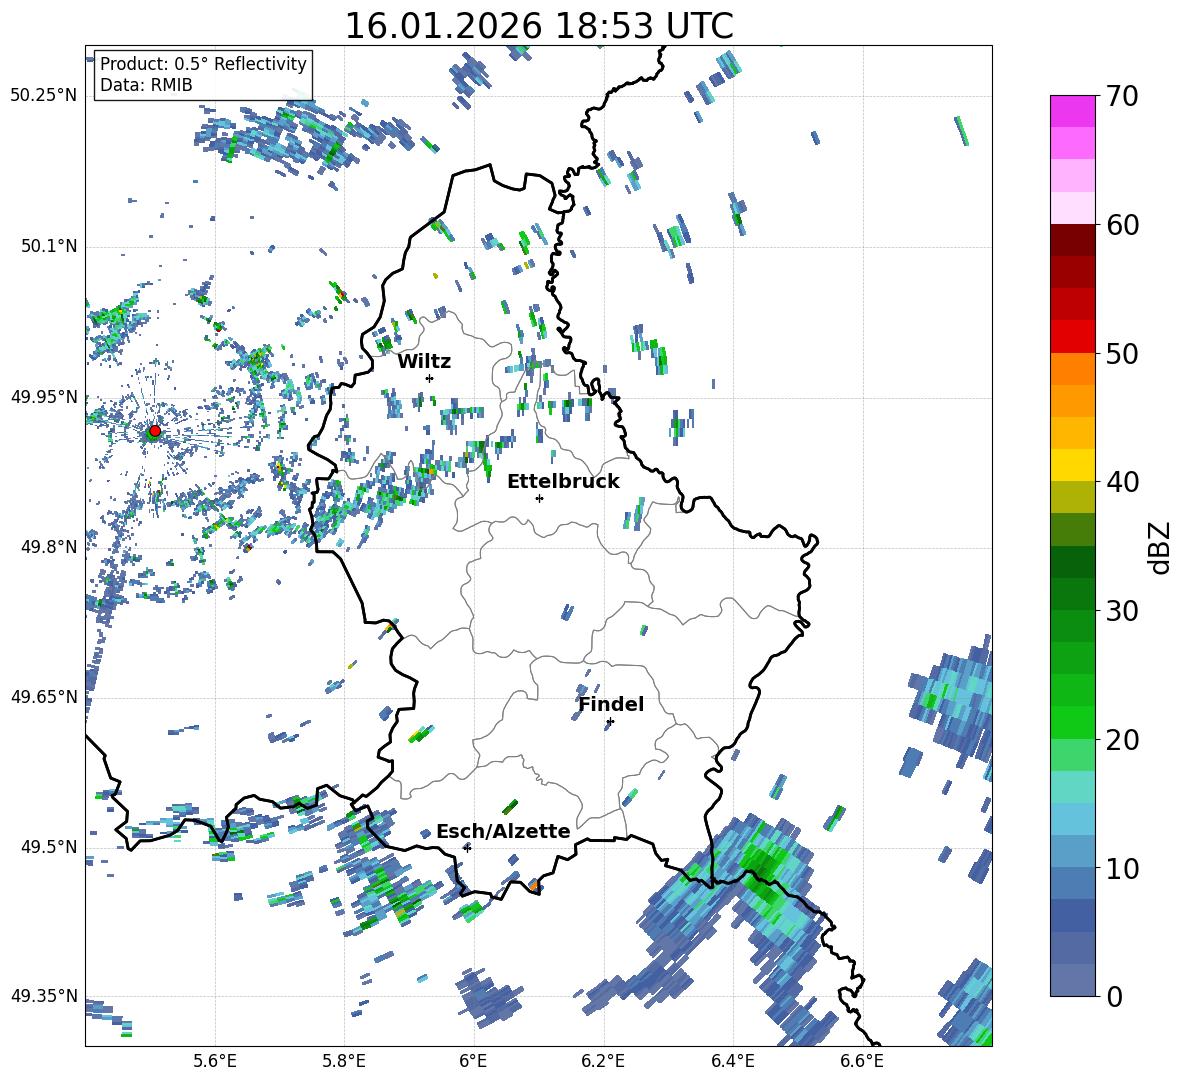Screen dimensions: 1184x1081
Task: Click the 40 value on colorbar
Action: coord(1122,482)
